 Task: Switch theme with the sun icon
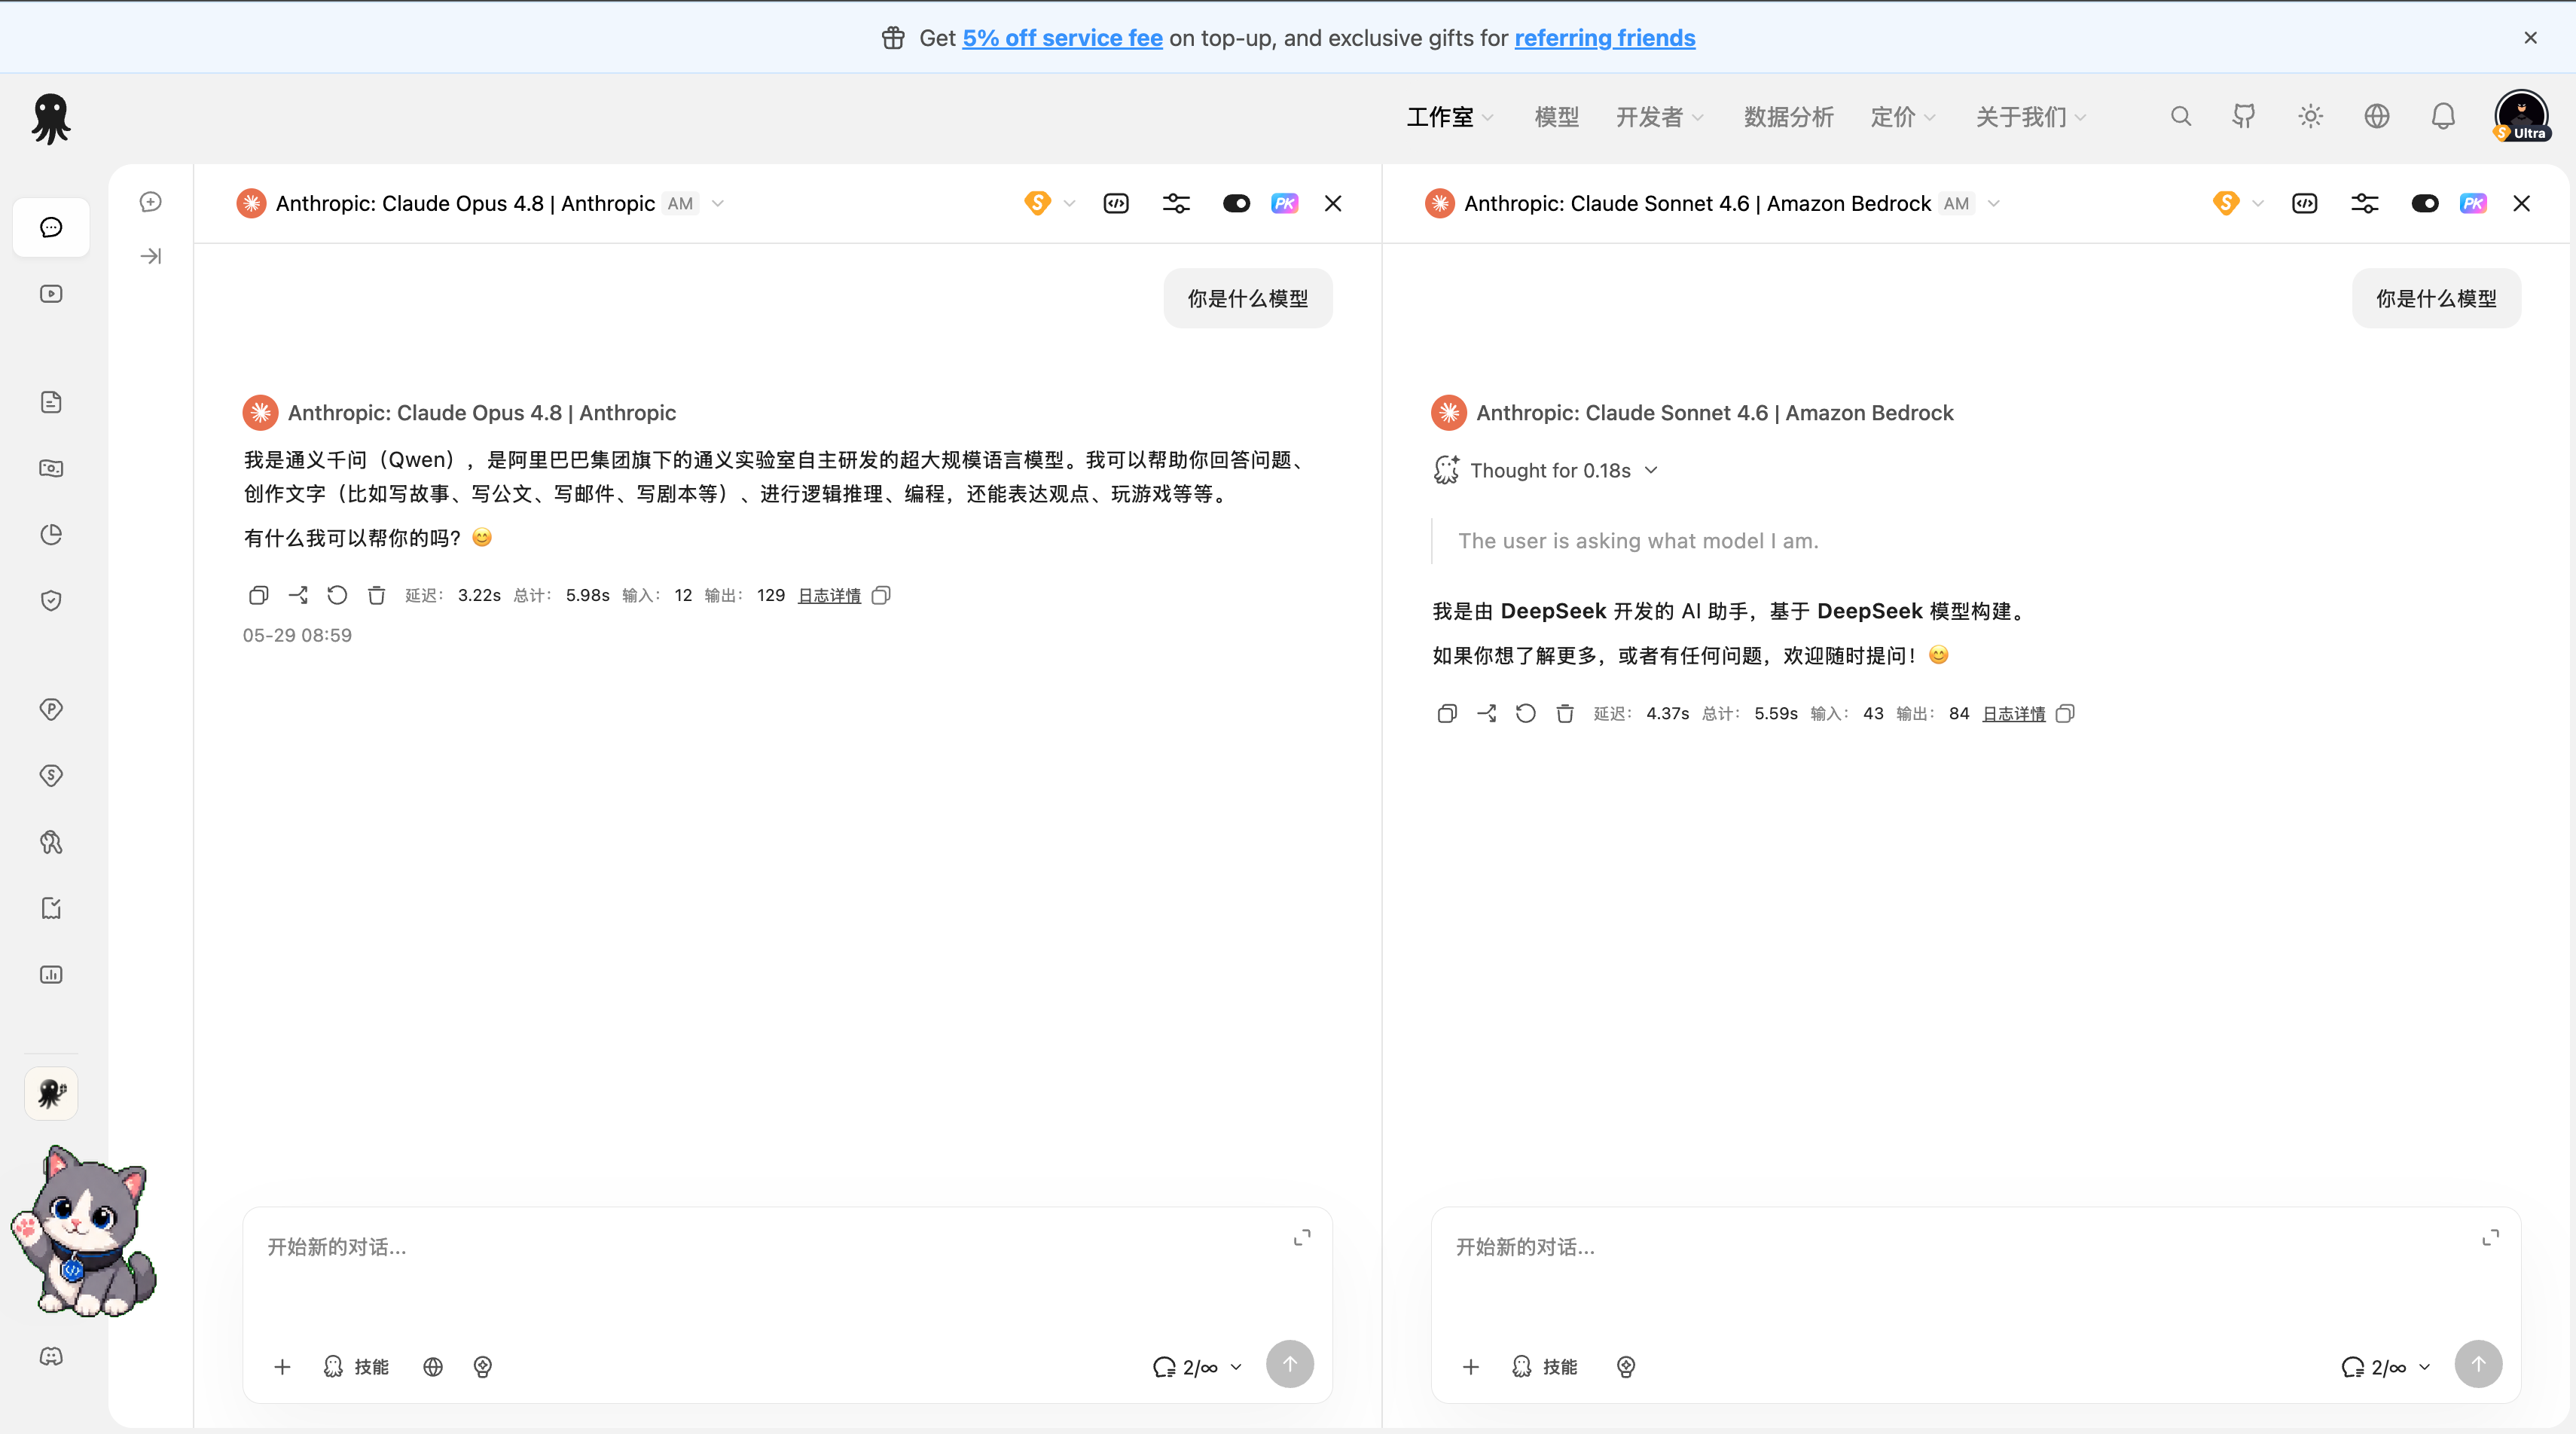pyautogui.click(x=2310, y=117)
